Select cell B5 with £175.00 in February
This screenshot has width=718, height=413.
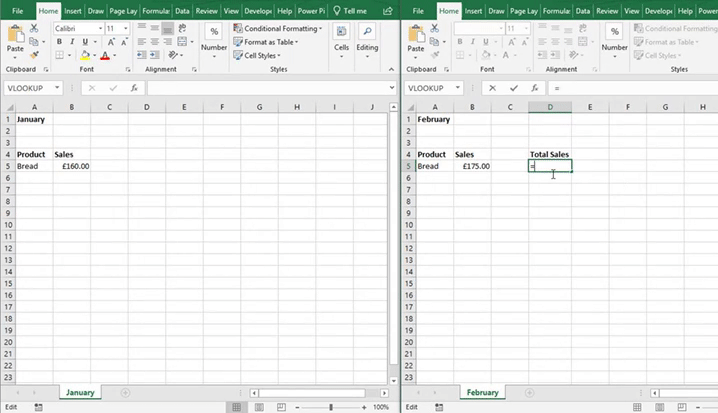pos(472,166)
